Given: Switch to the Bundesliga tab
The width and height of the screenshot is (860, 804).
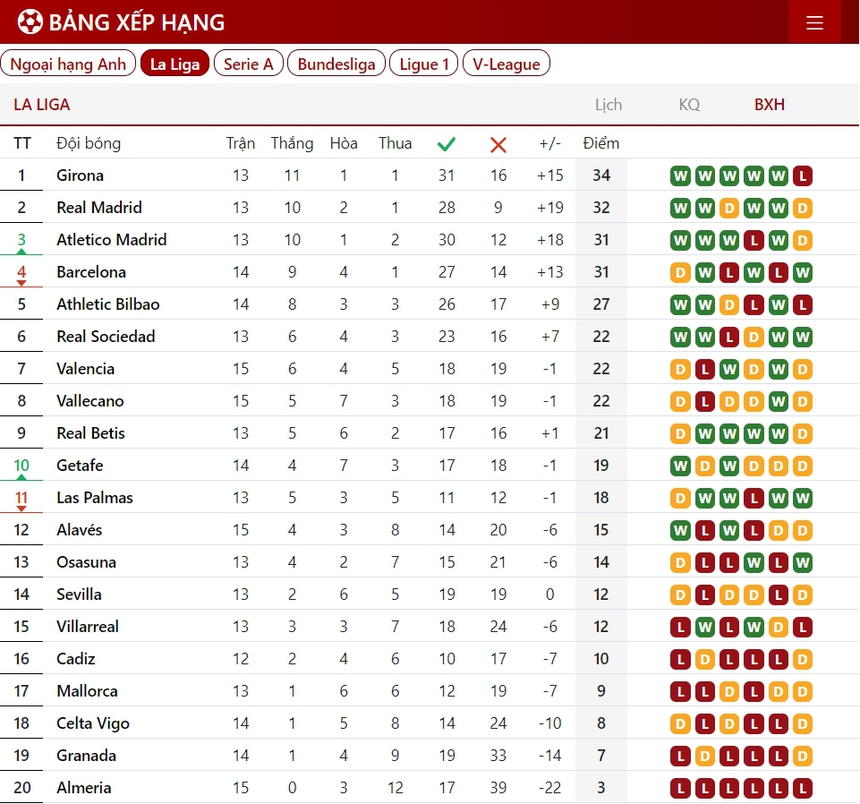Looking at the screenshot, I should [x=336, y=64].
